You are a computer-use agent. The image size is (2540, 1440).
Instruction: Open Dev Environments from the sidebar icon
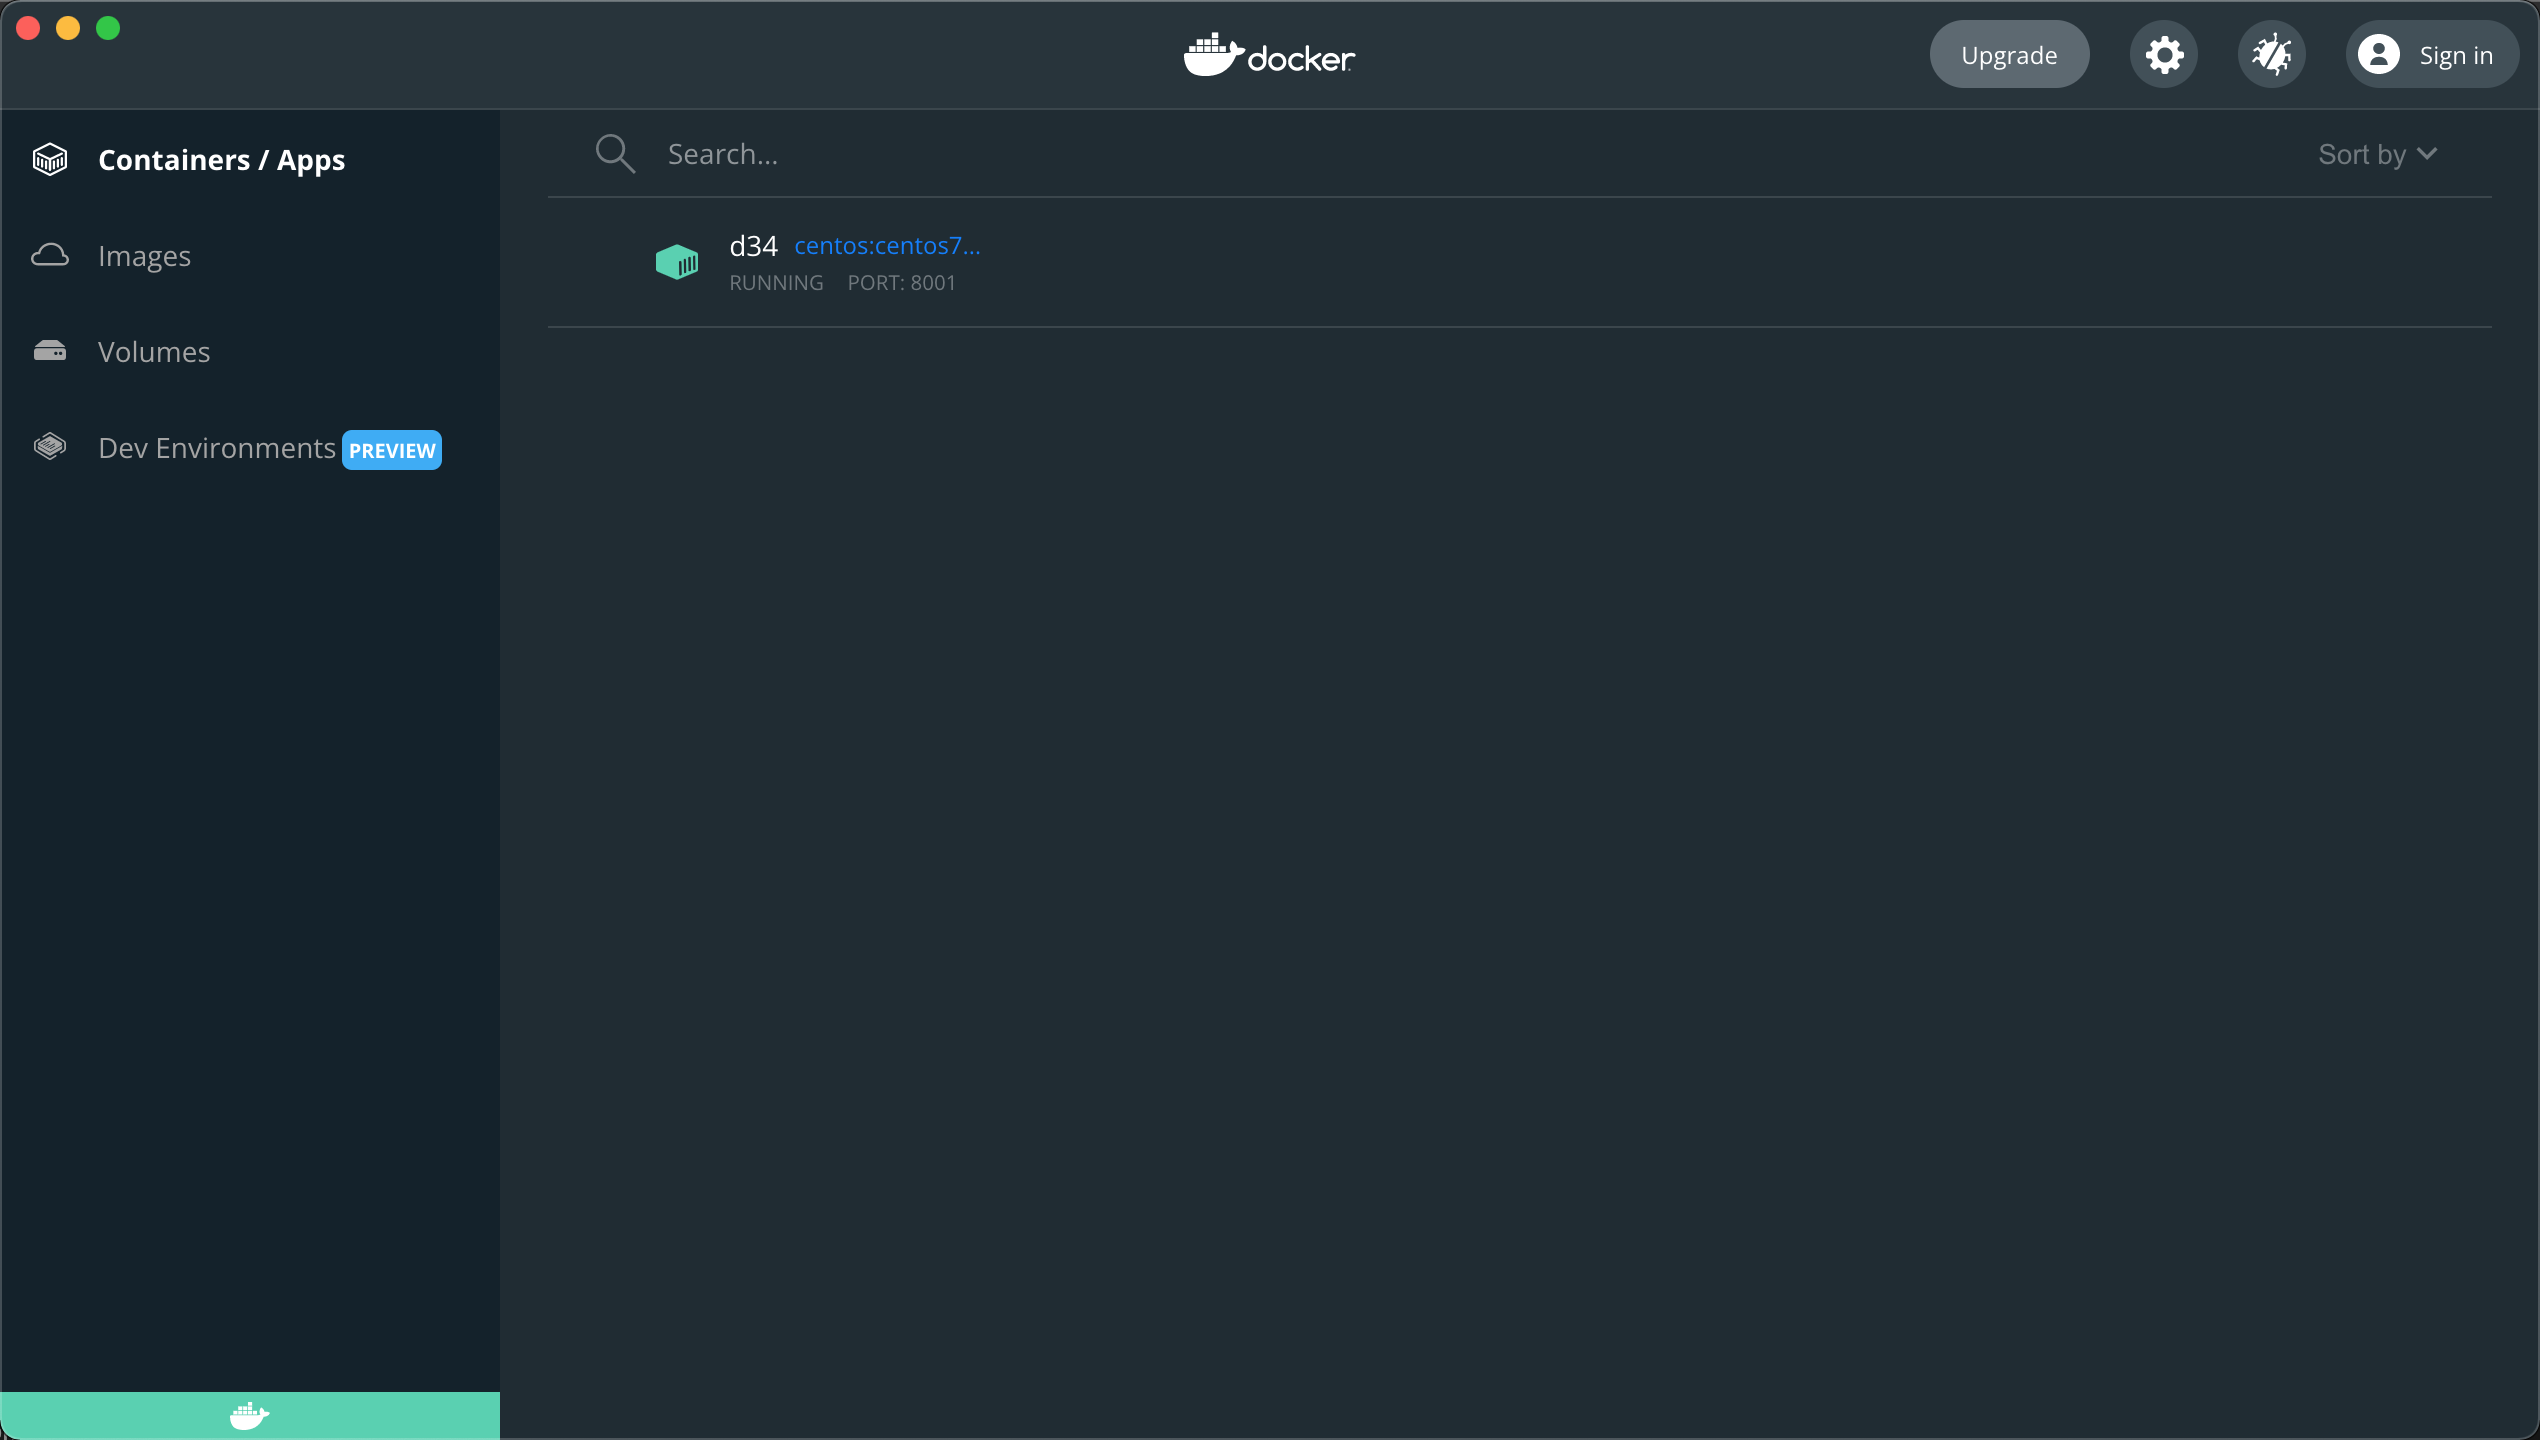click(x=50, y=447)
